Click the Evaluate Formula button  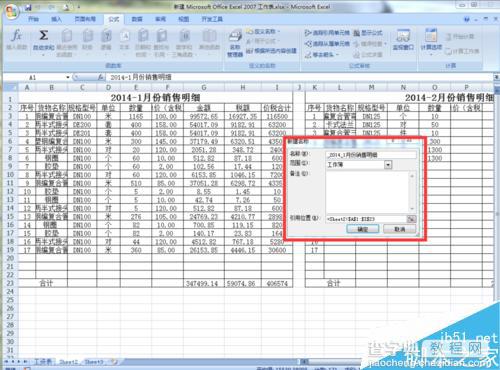point(369,54)
